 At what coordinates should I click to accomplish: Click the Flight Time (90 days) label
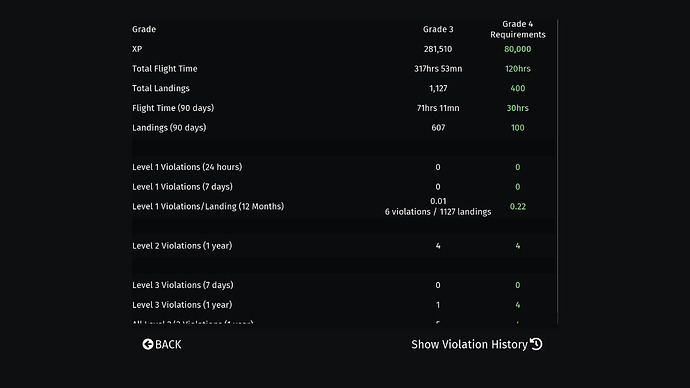click(x=173, y=108)
